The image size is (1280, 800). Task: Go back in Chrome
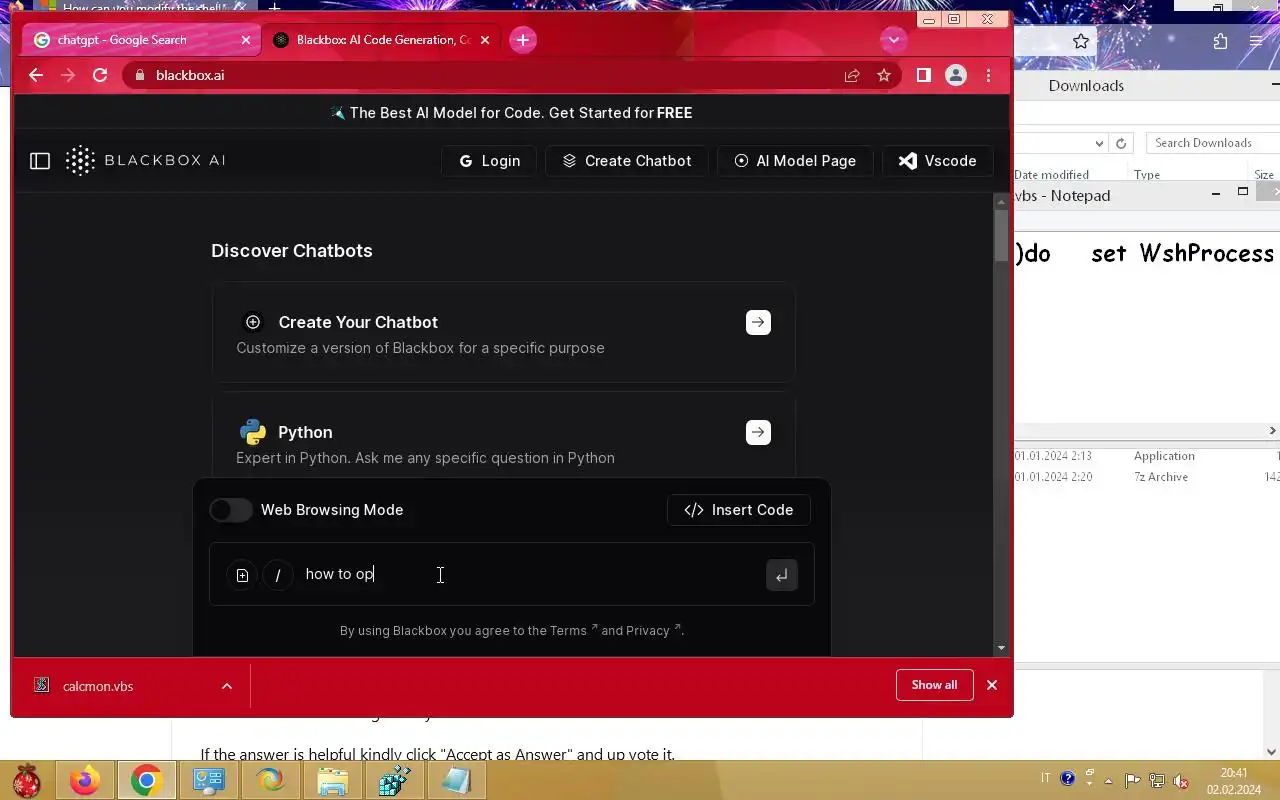[x=36, y=75]
